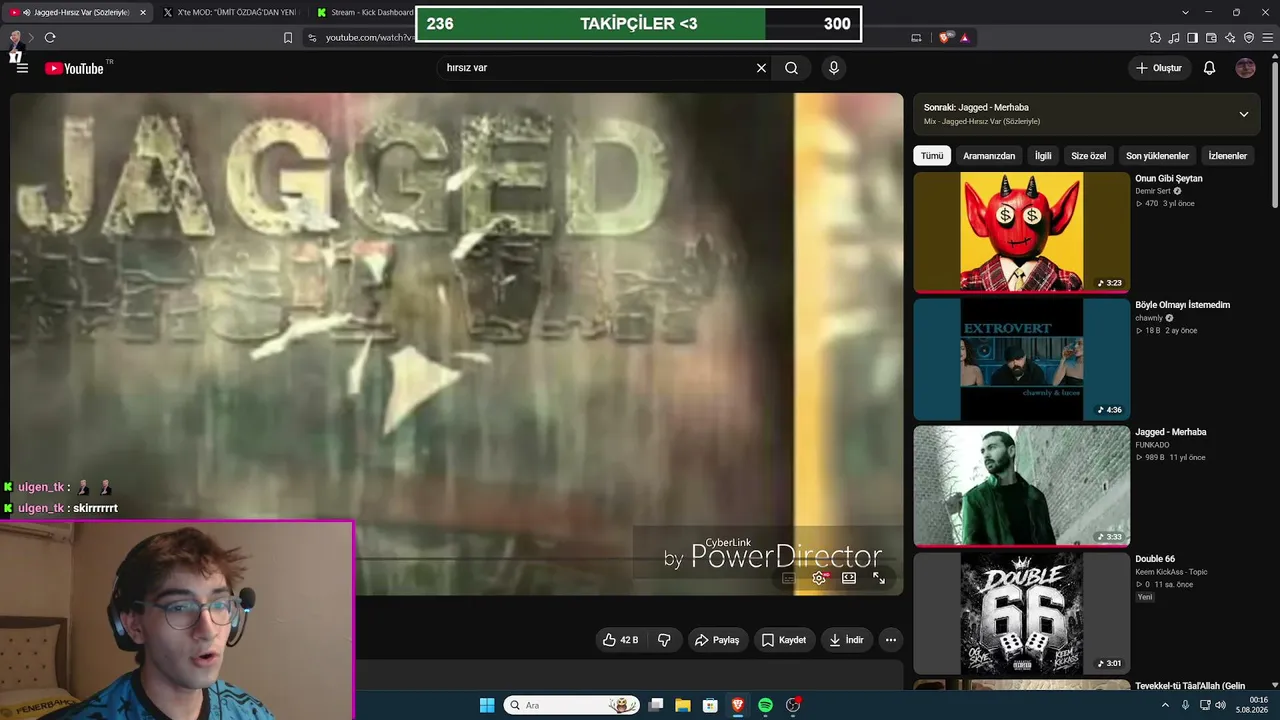Open File Explorer from the taskbar
This screenshot has height=720, width=1280.
click(682, 705)
